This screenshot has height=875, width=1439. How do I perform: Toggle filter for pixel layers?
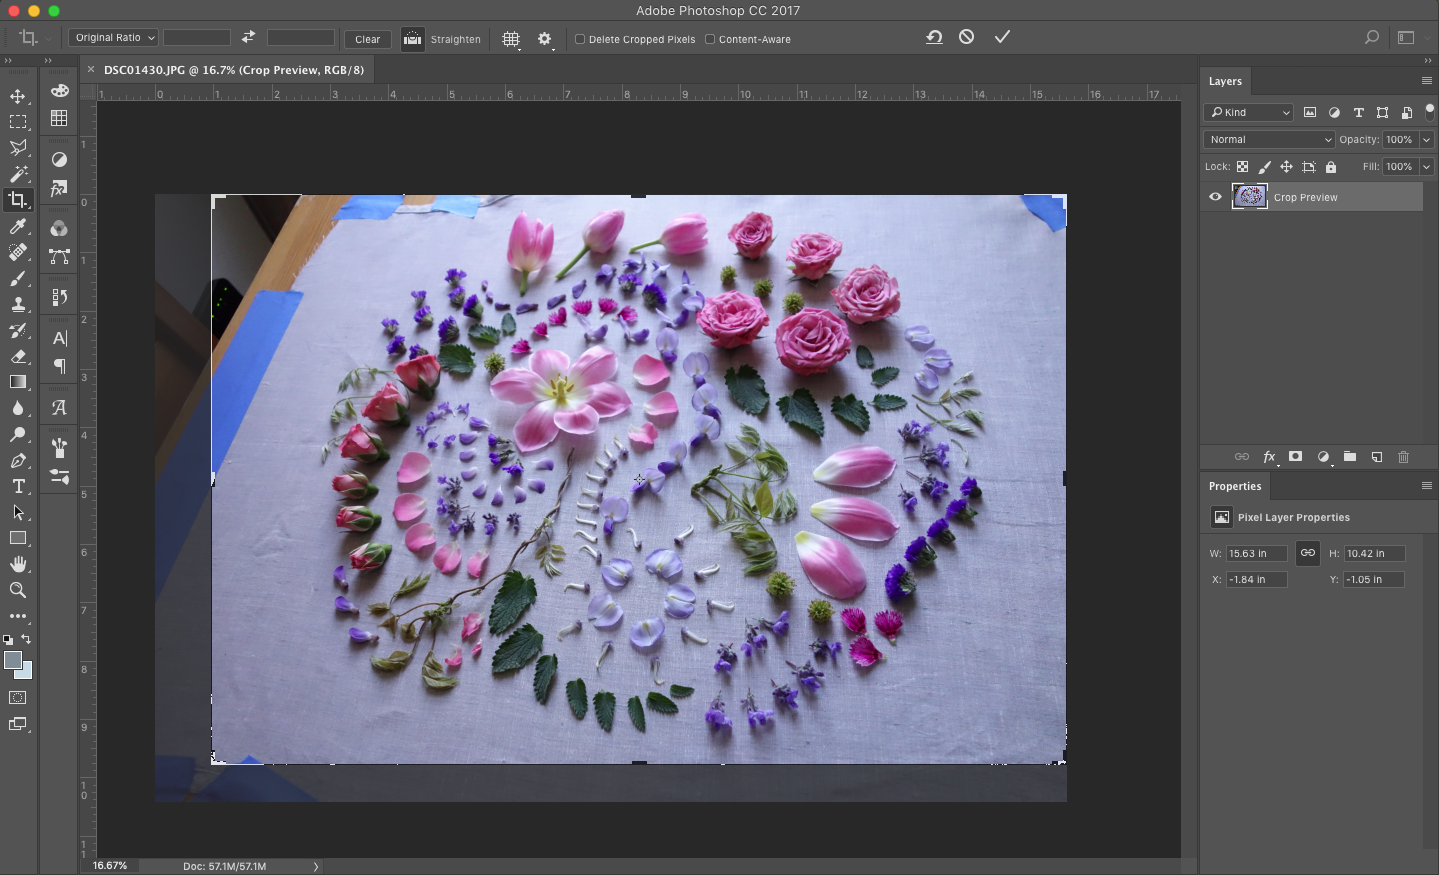1310,112
